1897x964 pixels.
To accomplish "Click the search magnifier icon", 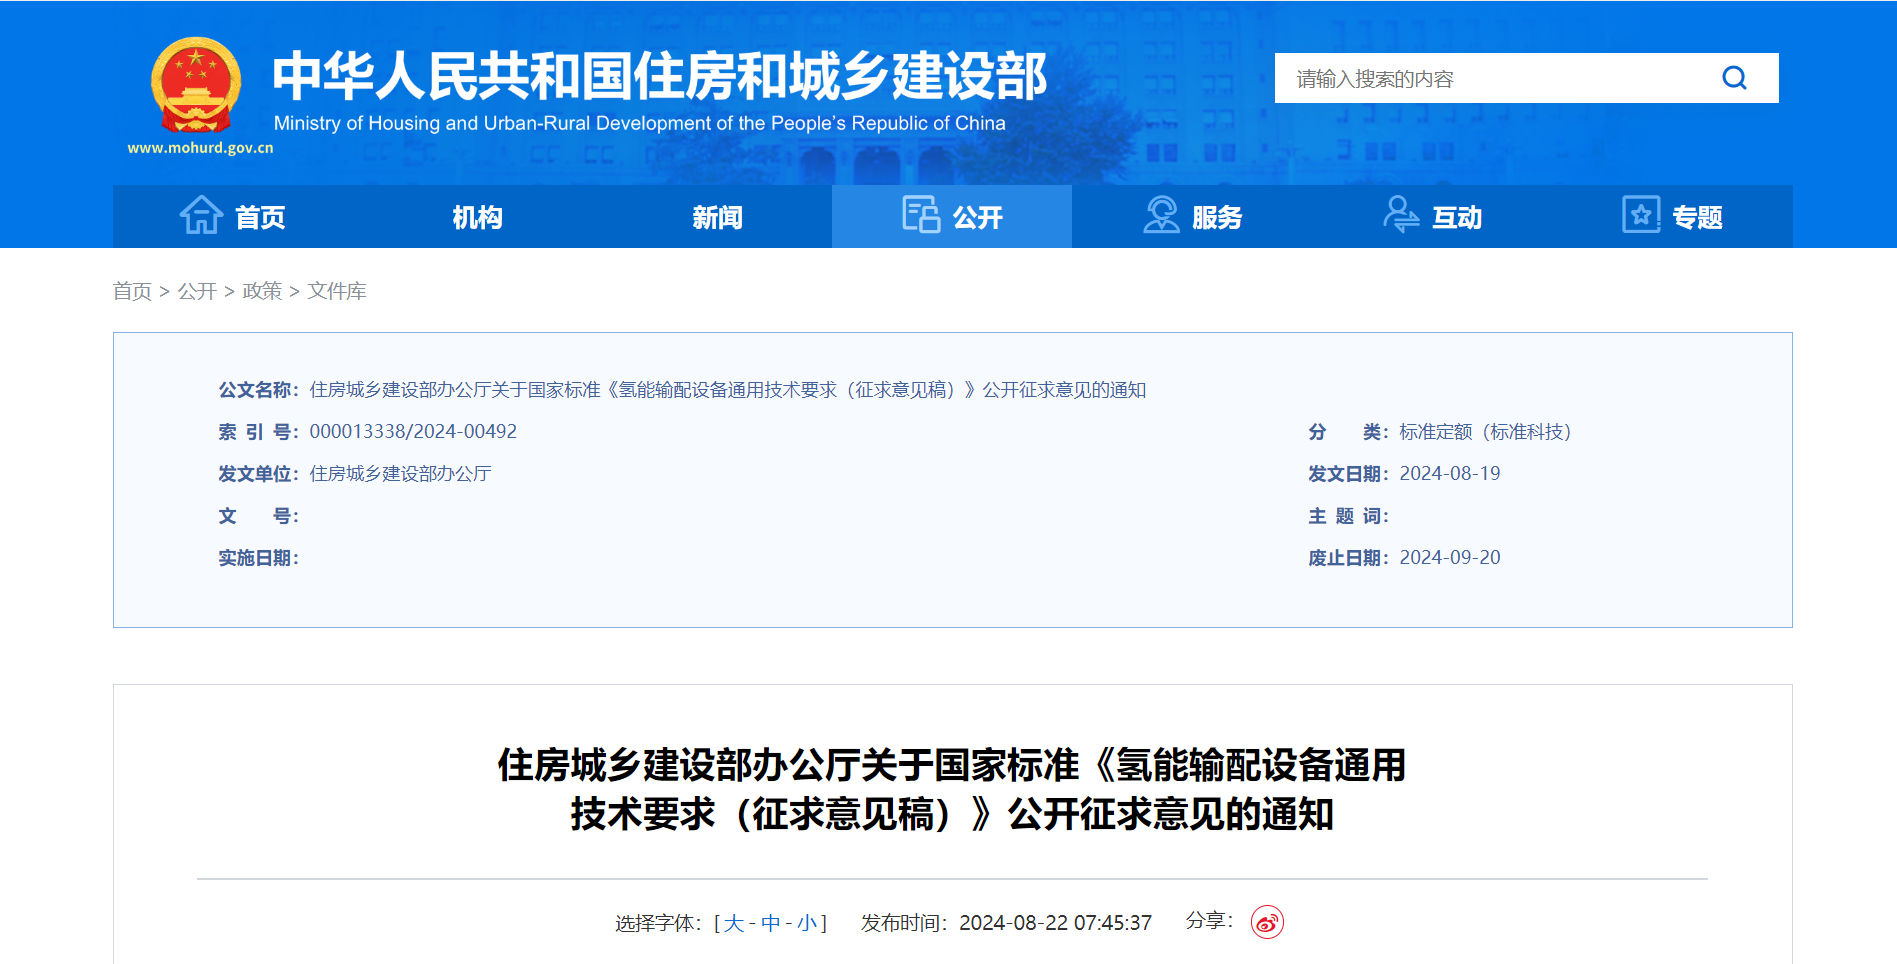I will (1734, 78).
